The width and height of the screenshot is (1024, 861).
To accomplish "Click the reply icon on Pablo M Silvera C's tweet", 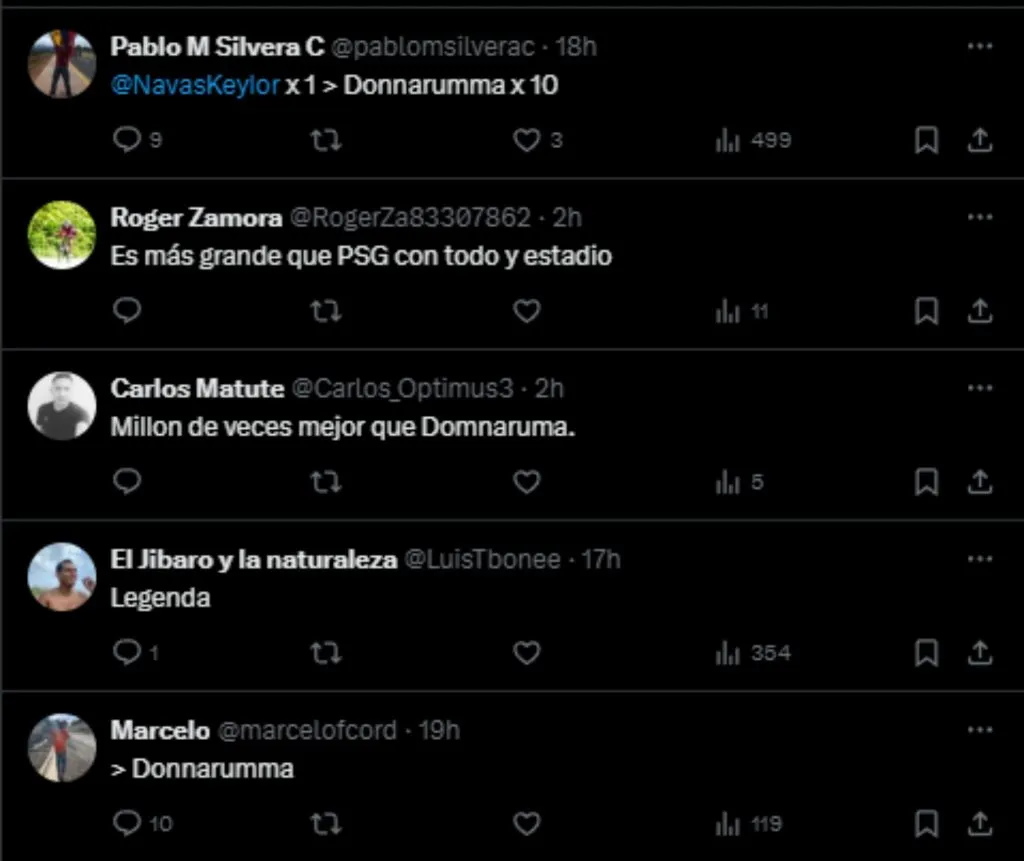I will tap(126, 140).
